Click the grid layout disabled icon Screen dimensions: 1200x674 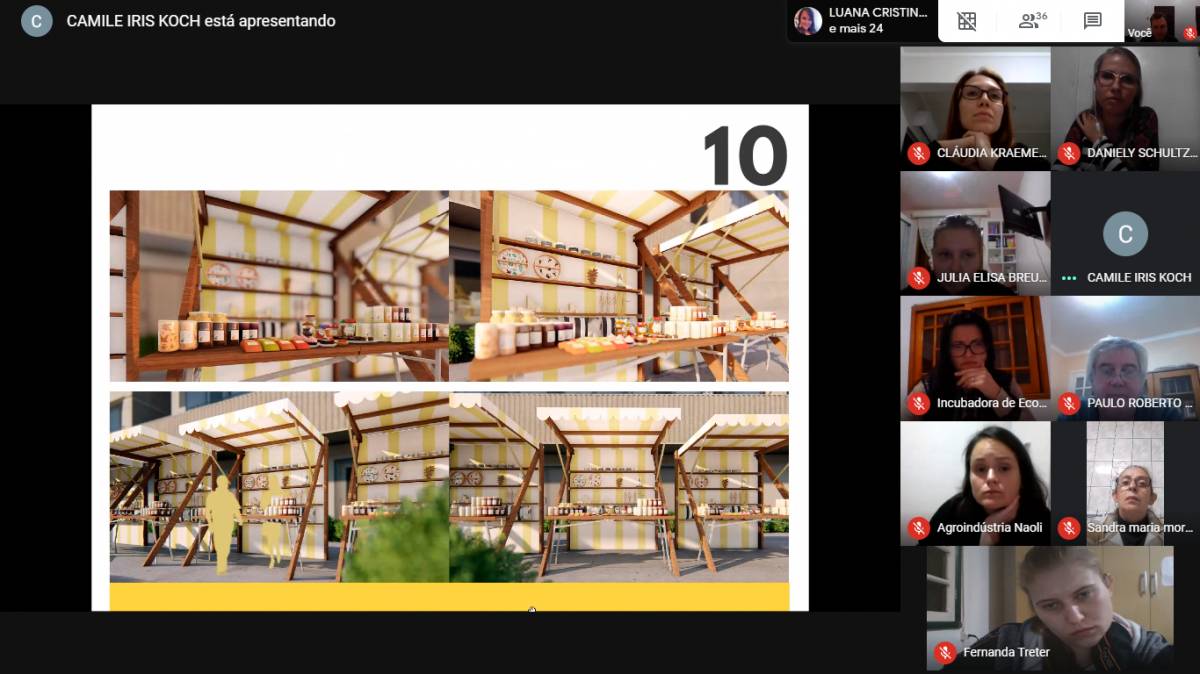[x=966, y=21]
